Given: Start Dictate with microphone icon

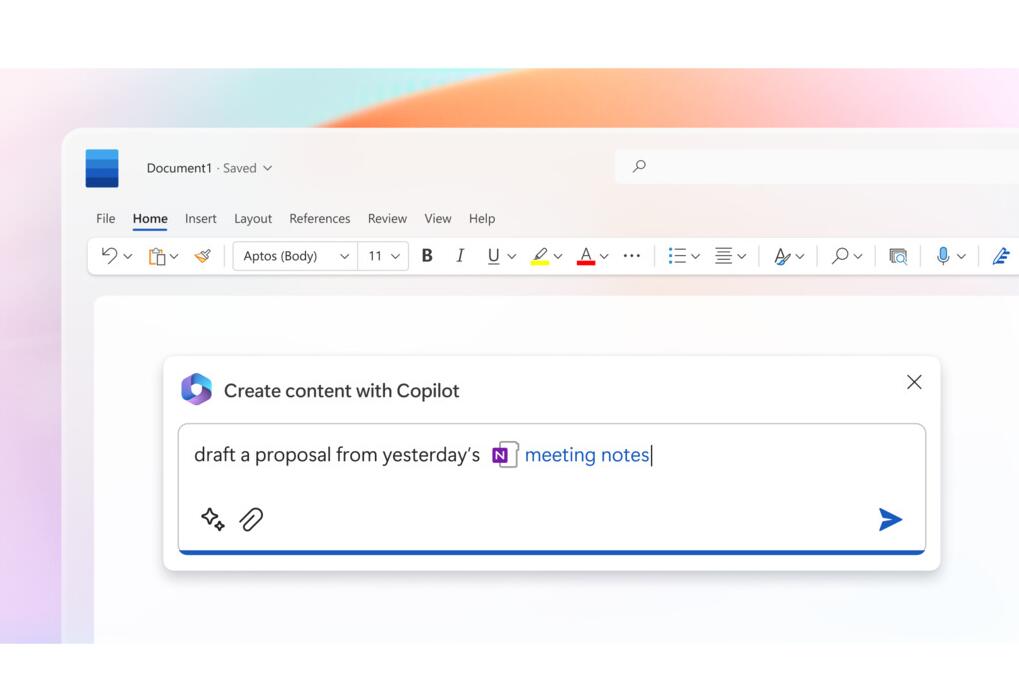Looking at the screenshot, I should click(943, 255).
